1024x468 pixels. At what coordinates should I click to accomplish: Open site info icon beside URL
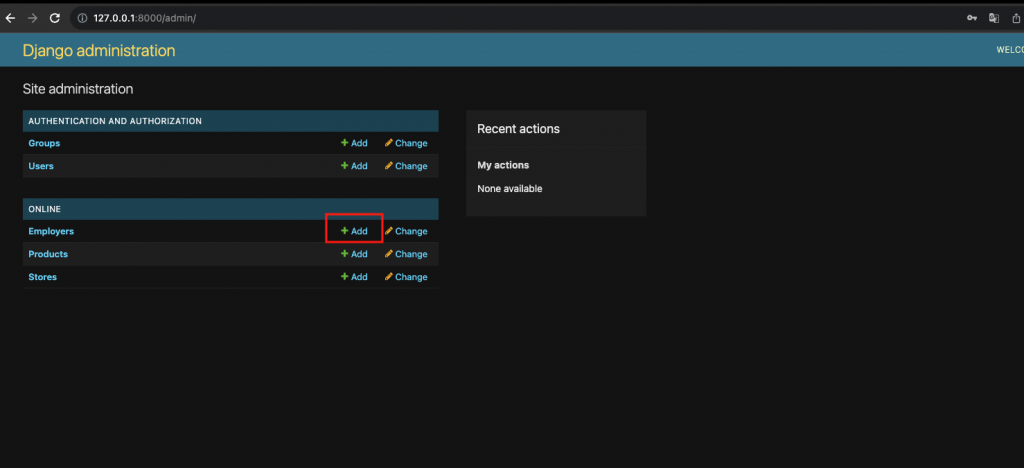pyautogui.click(x=82, y=18)
